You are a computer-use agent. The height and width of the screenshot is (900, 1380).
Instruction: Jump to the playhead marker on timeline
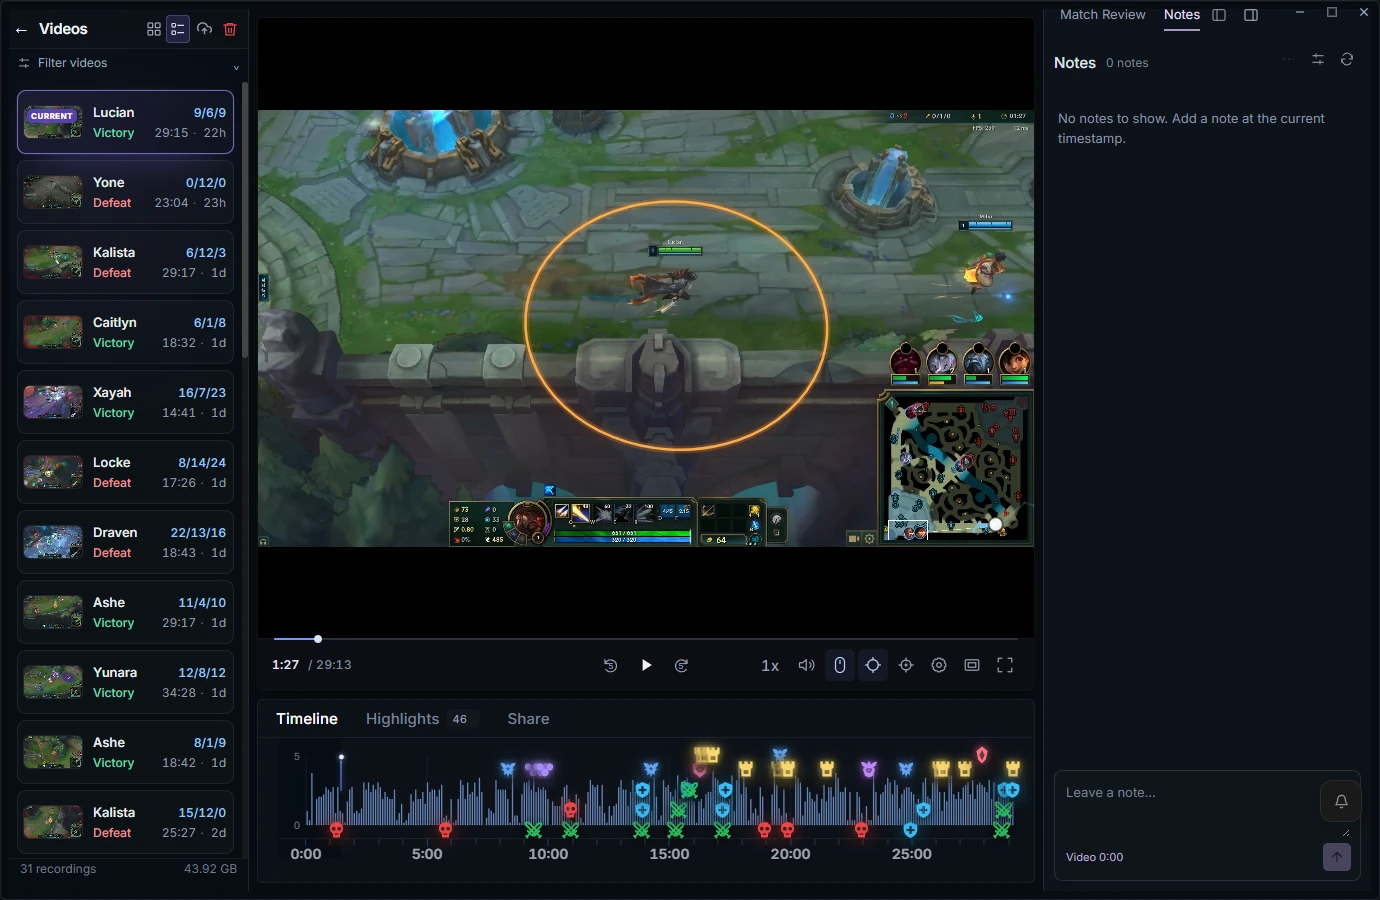tap(341, 757)
